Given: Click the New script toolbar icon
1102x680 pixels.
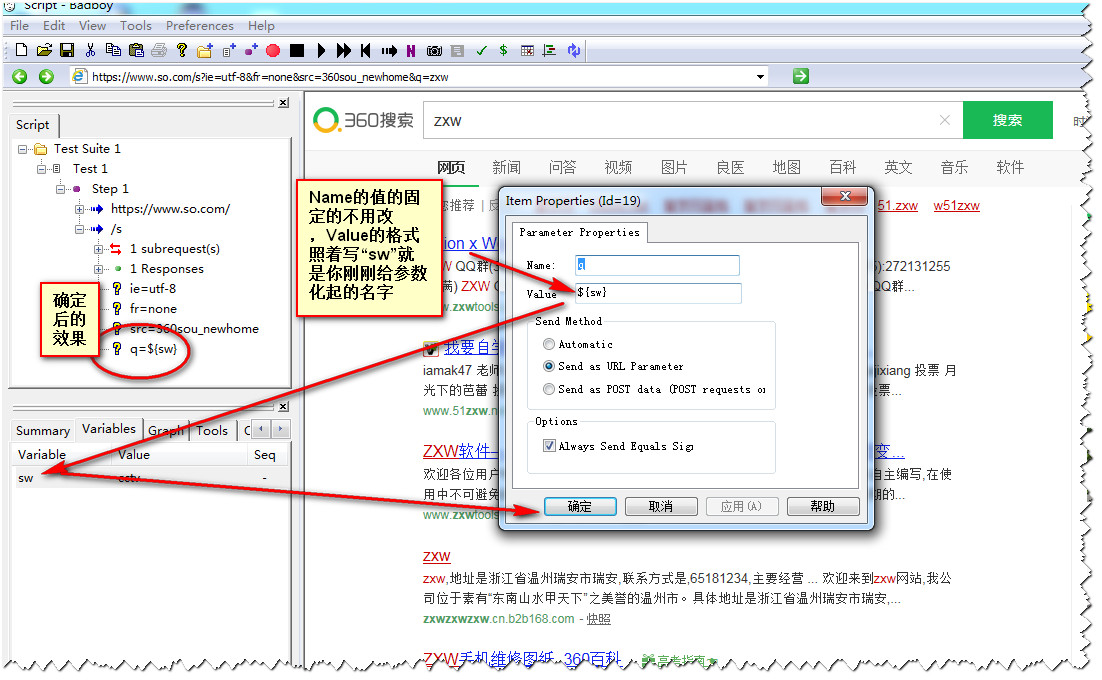Looking at the screenshot, I should pos(21,50).
